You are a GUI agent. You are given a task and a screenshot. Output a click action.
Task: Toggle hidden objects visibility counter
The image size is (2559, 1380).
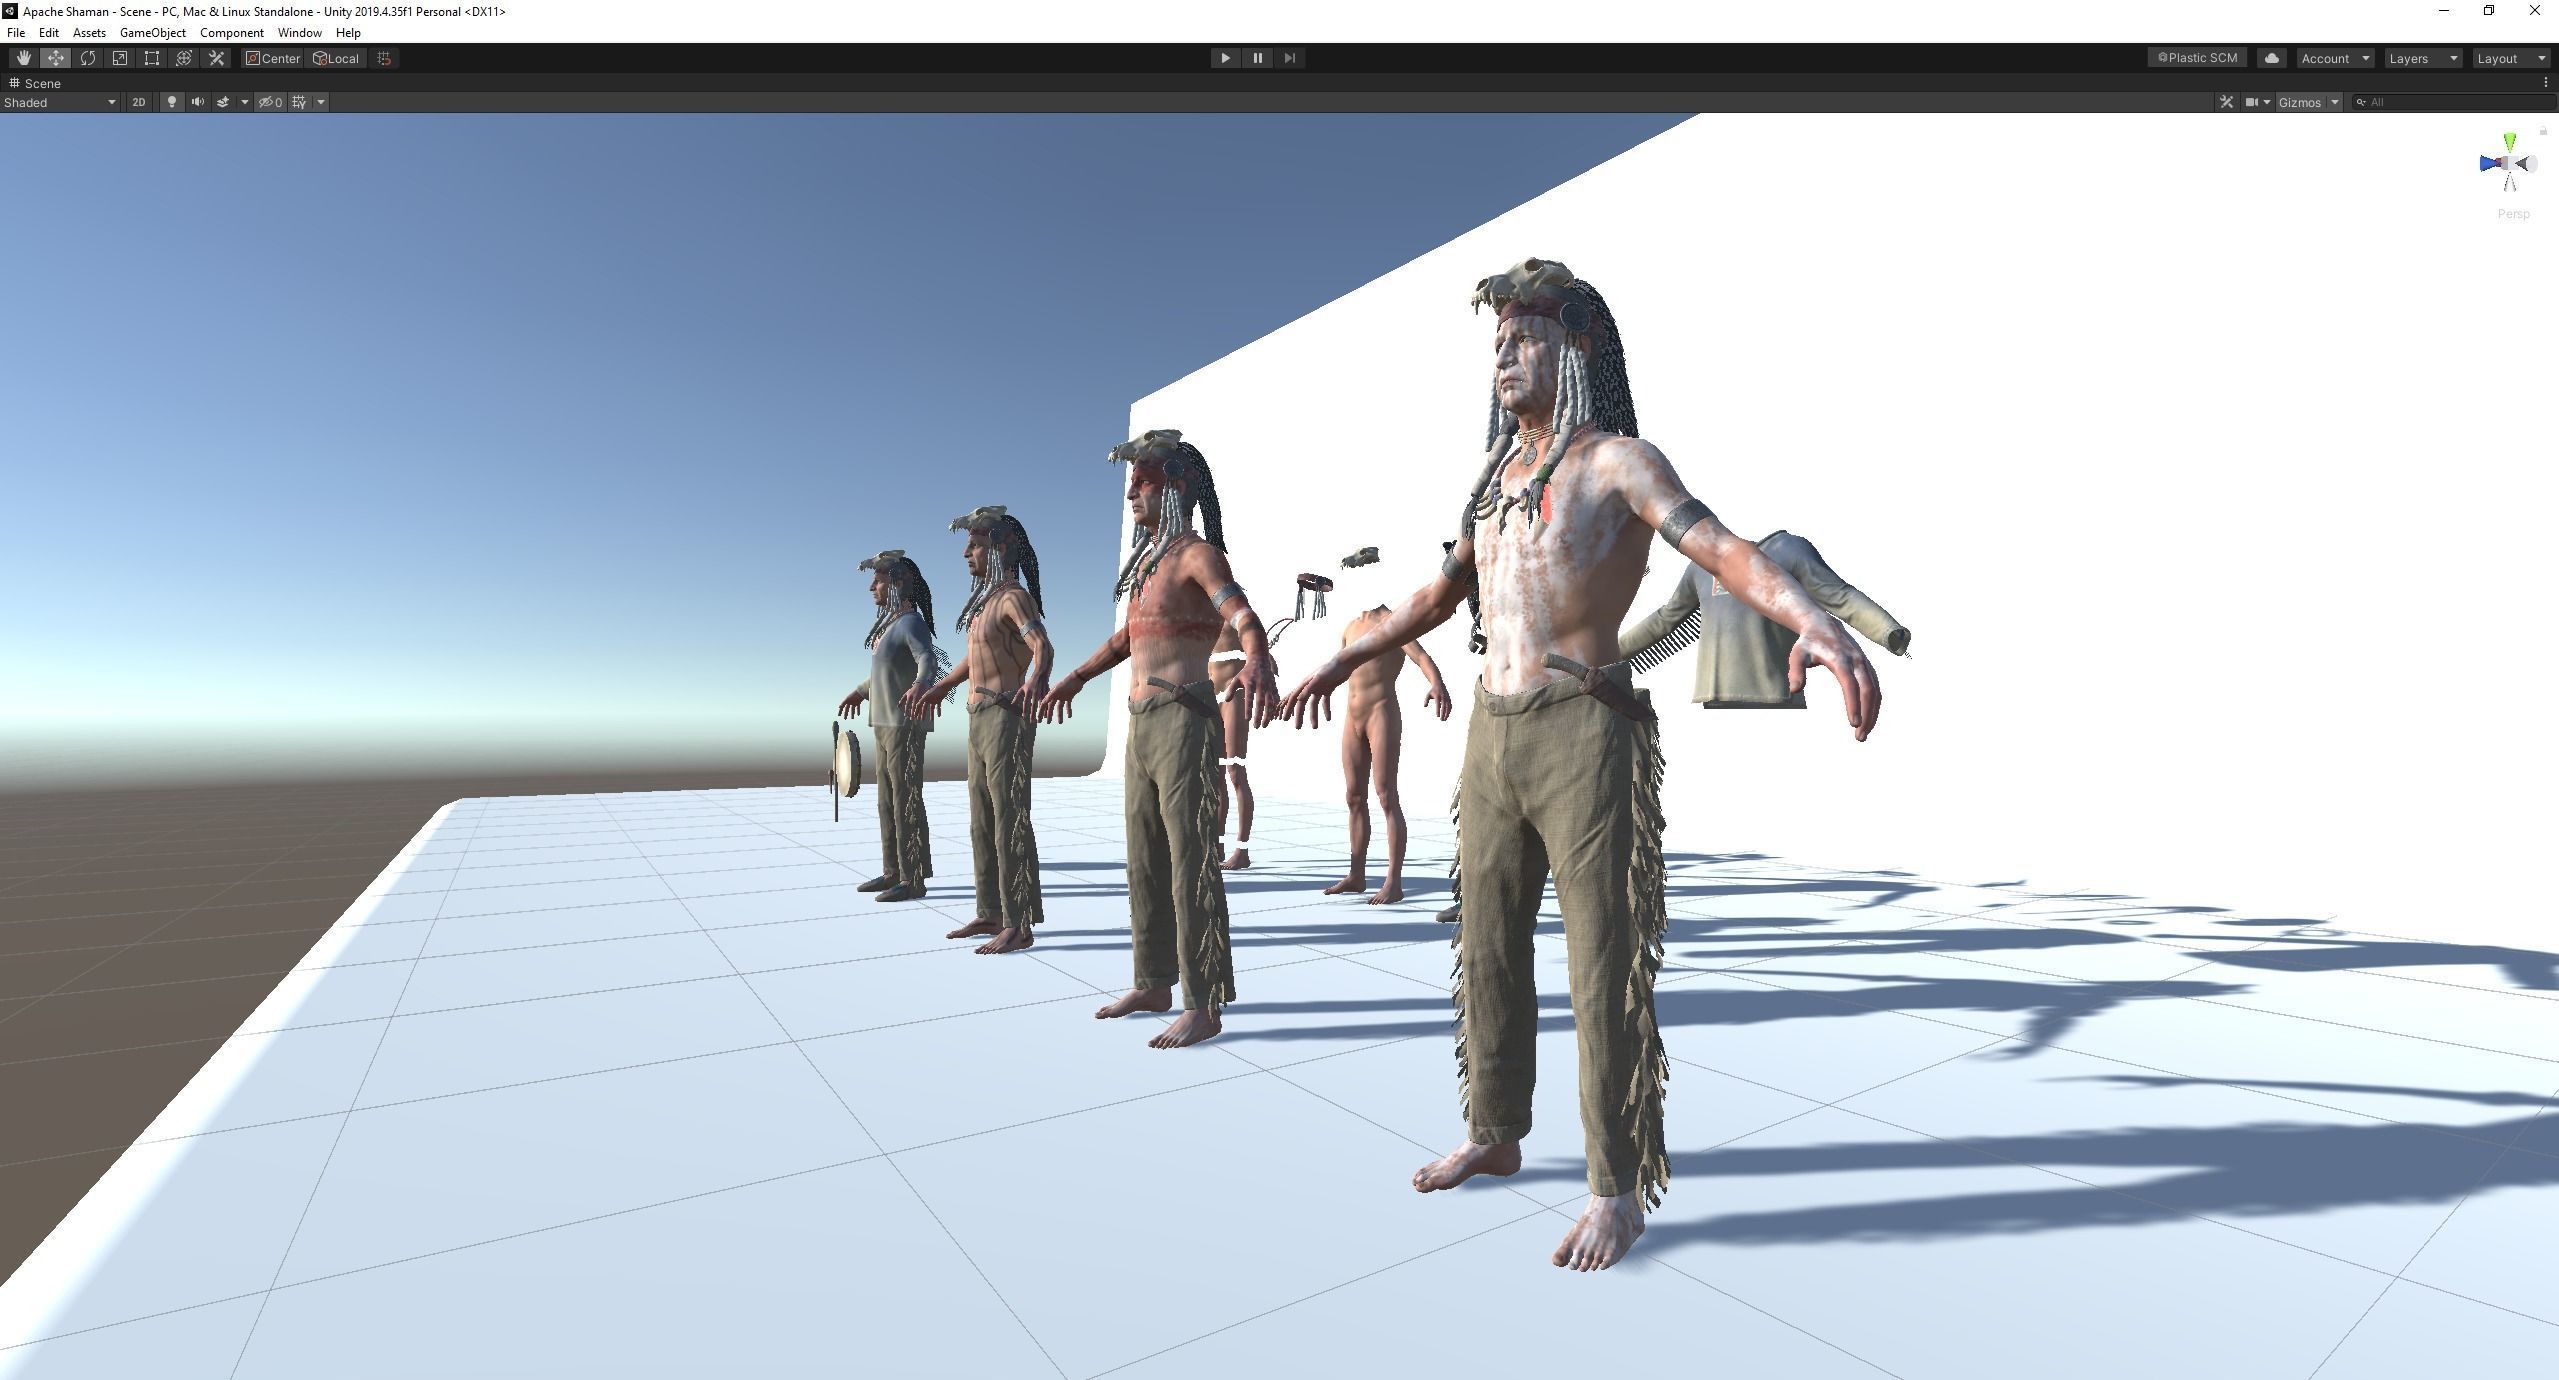[270, 102]
